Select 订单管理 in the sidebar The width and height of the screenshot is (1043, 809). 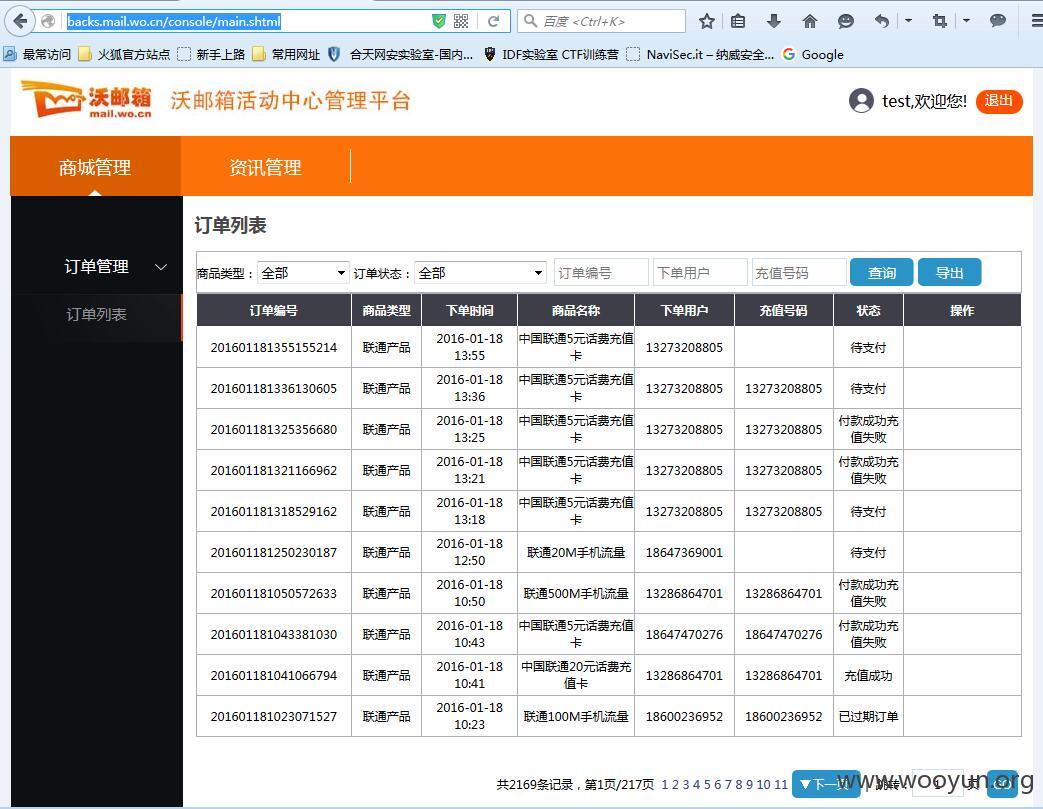(96, 267)
